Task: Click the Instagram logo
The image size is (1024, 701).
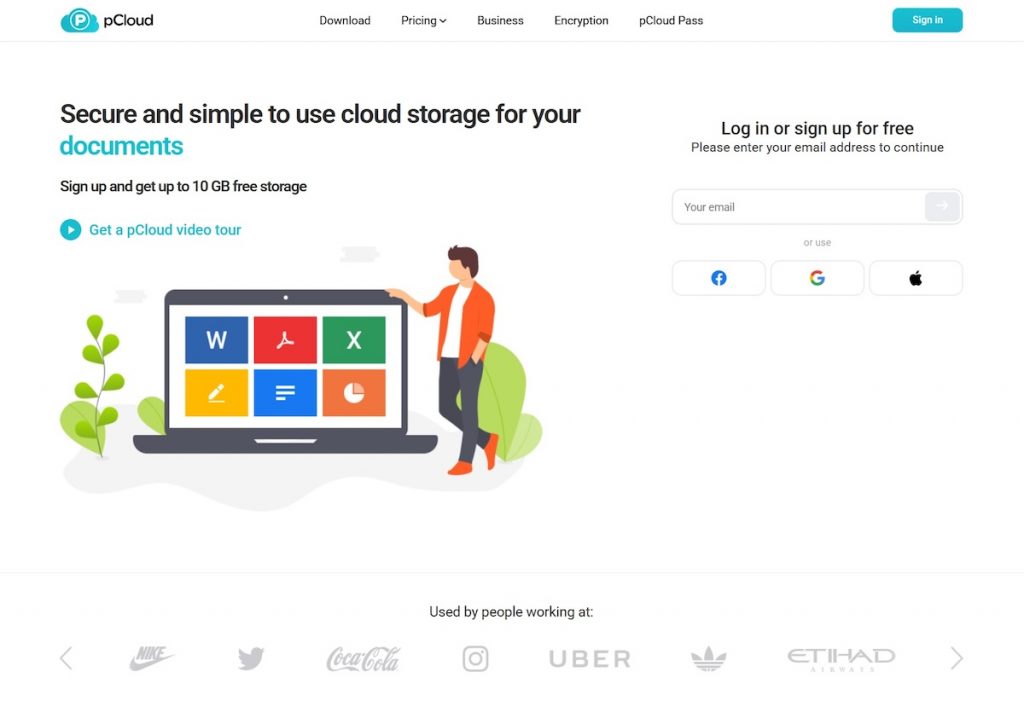Action: (475, 659)
